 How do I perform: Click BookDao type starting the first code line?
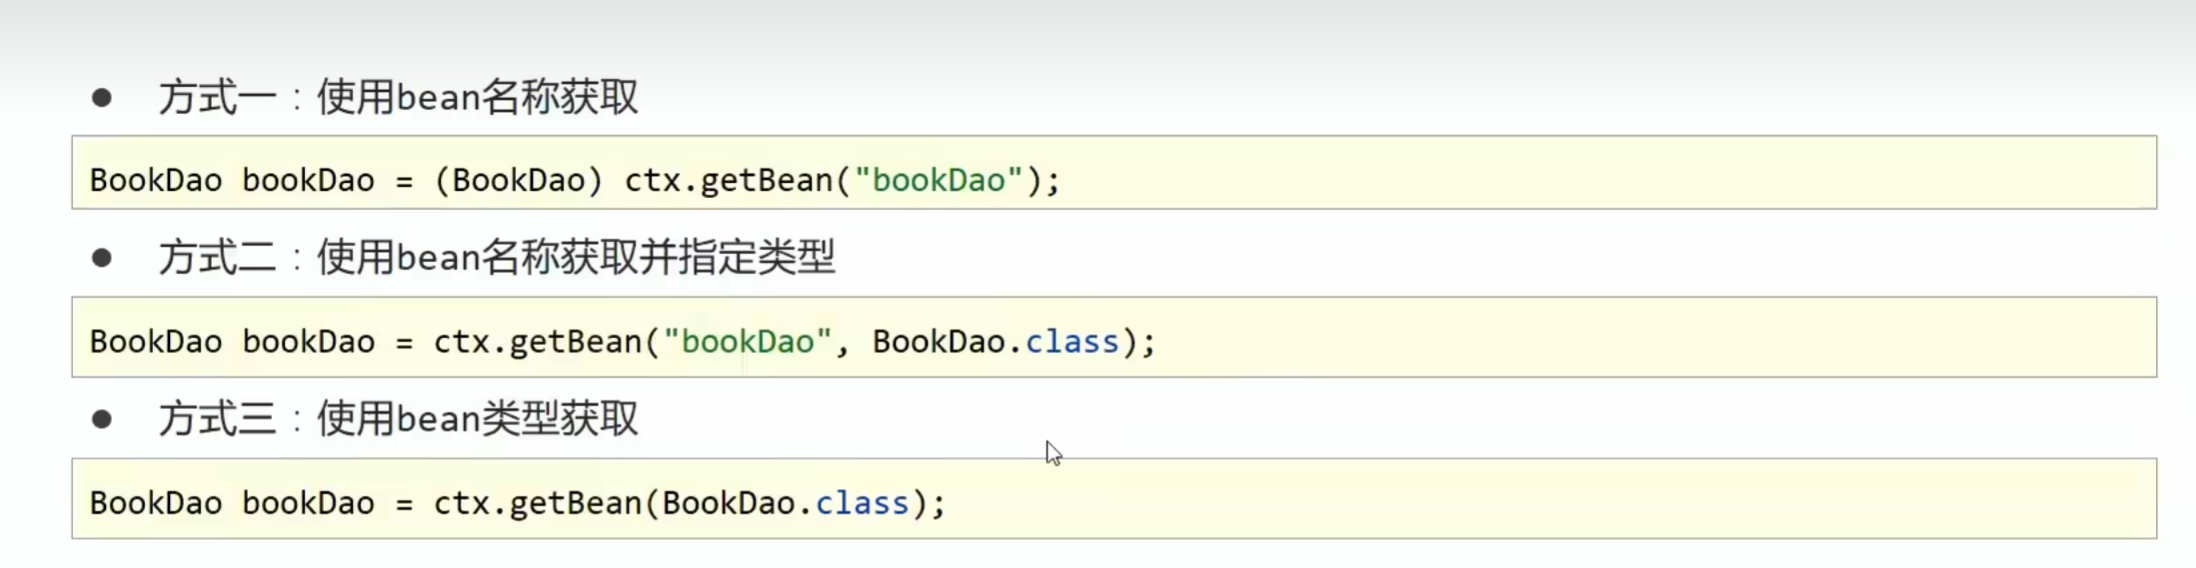click(156, 180)
